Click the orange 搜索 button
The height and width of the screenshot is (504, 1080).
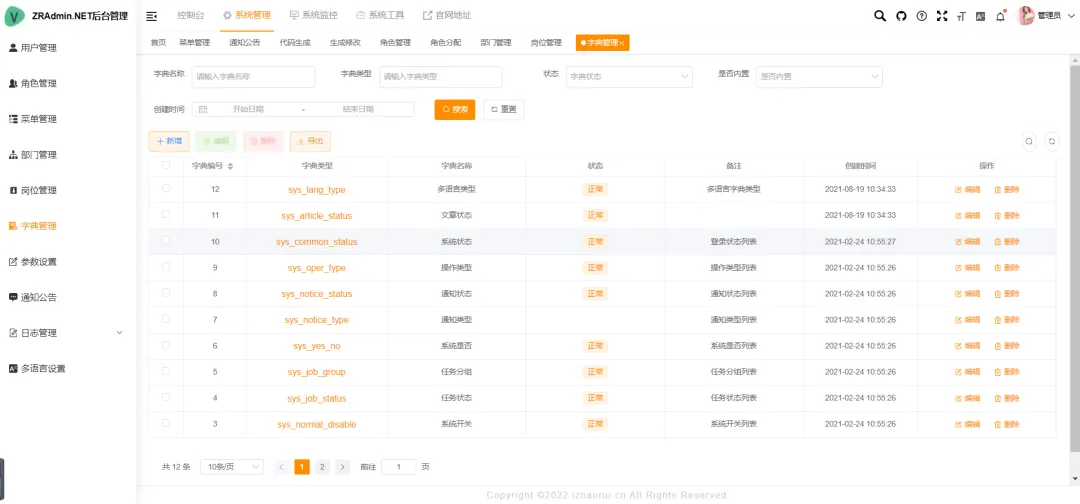(455, 109)
